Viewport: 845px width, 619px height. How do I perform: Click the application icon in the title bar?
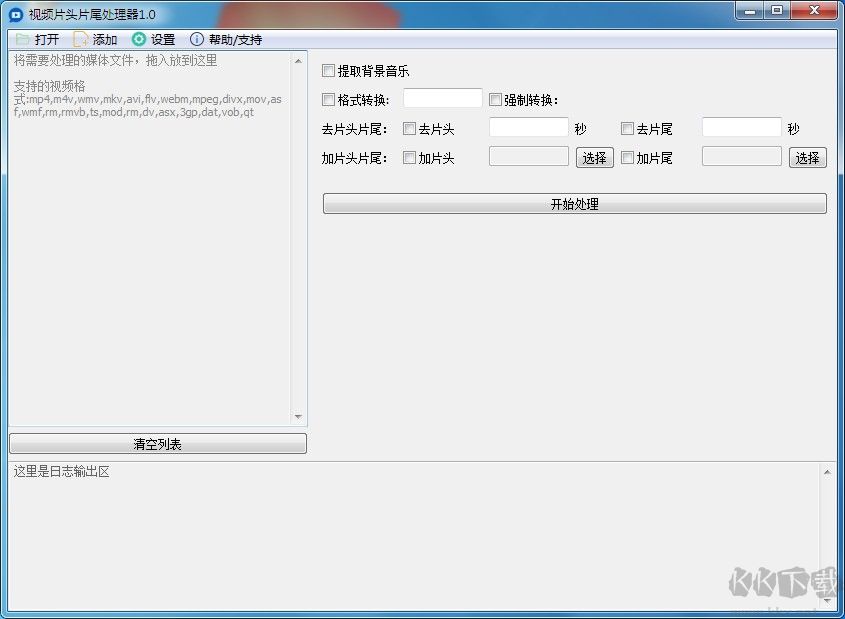click(15, 11)
